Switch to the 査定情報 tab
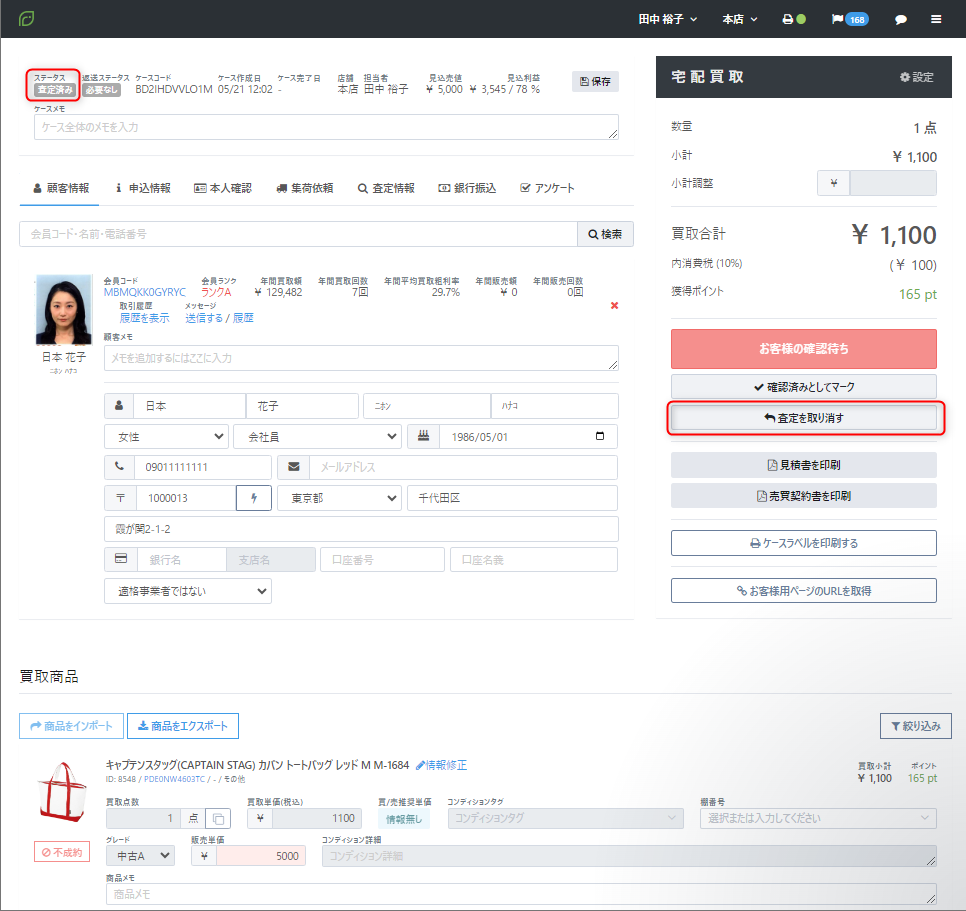The width and height of the screenshot is (966, 911). 386,188
